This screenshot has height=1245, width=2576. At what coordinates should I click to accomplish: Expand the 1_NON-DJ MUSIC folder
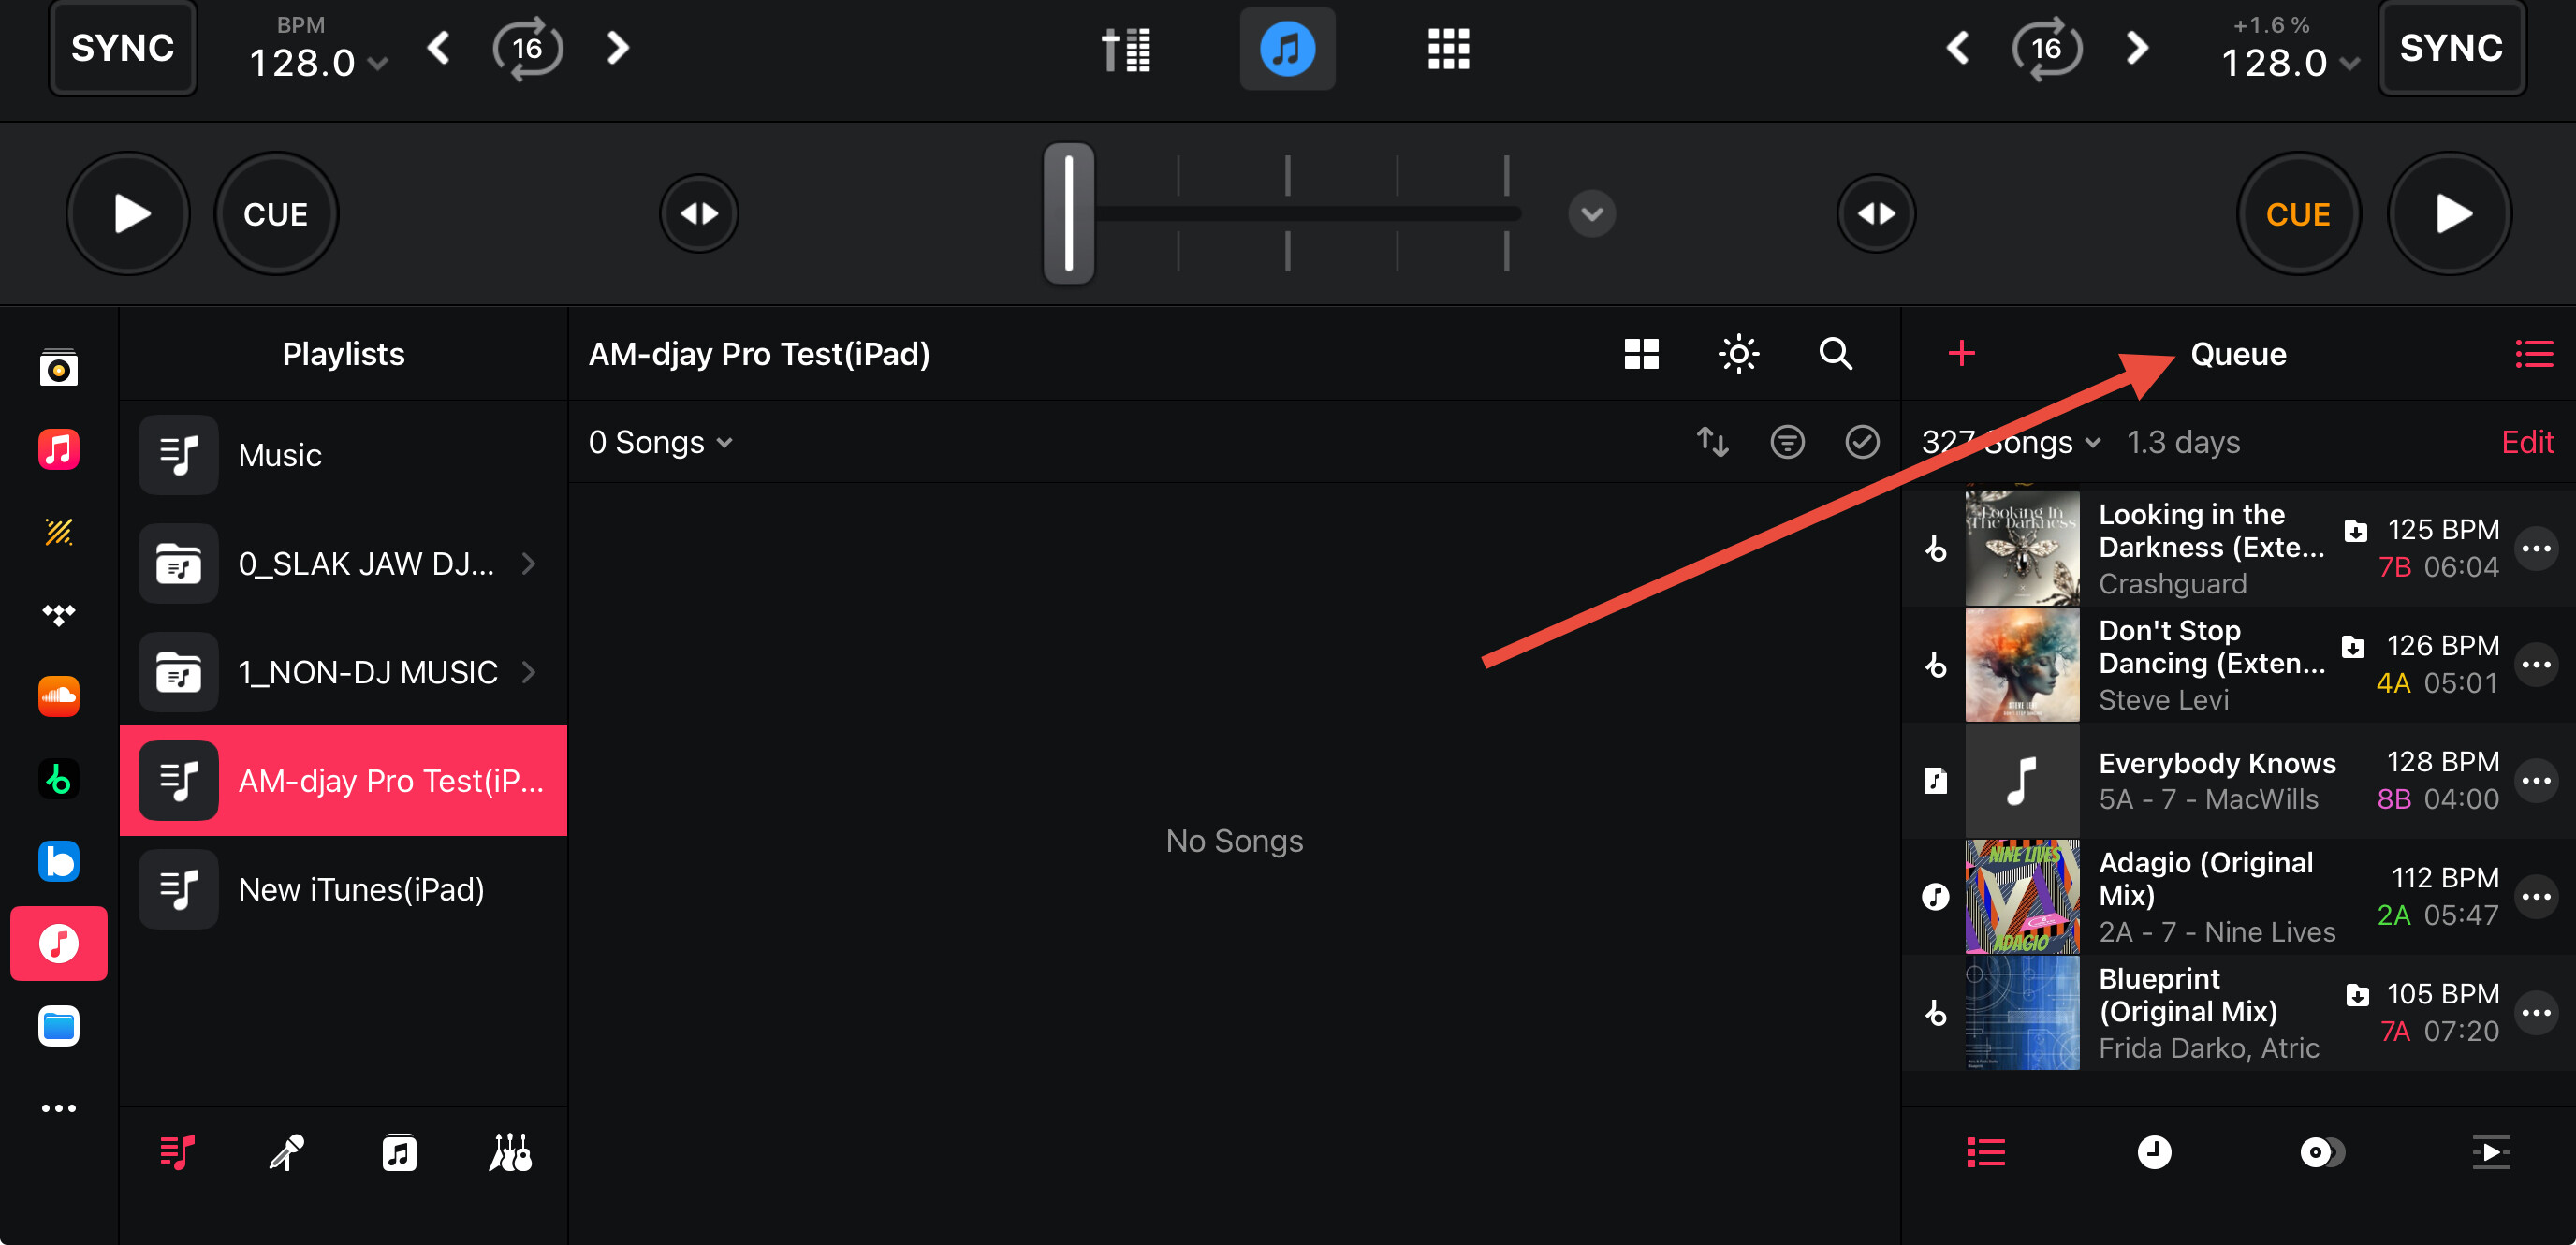(x=343, y=671)
